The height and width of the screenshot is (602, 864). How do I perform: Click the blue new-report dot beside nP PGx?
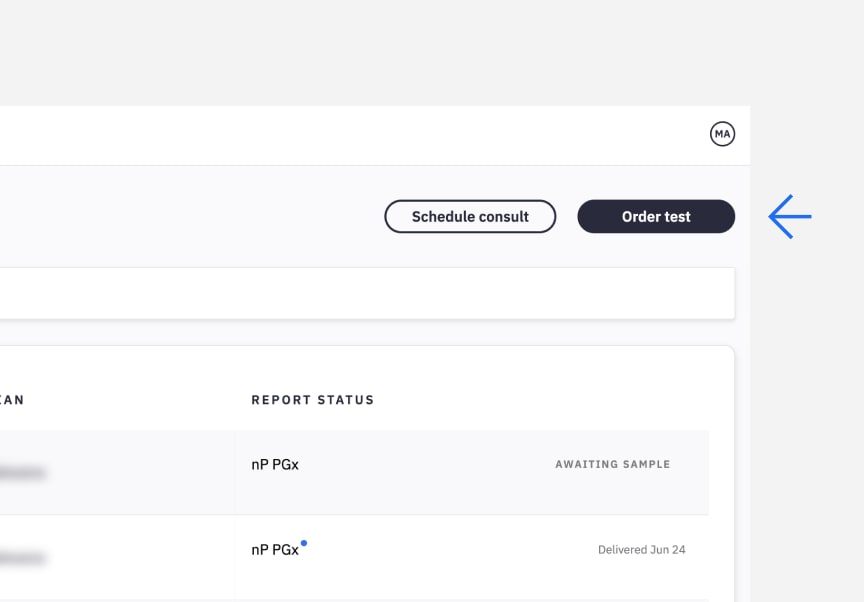304,543
